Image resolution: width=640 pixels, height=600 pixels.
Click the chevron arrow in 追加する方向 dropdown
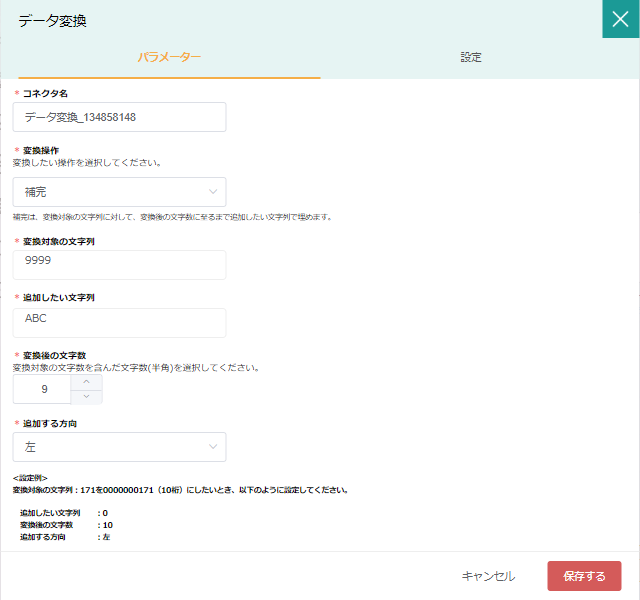[213, 447]
